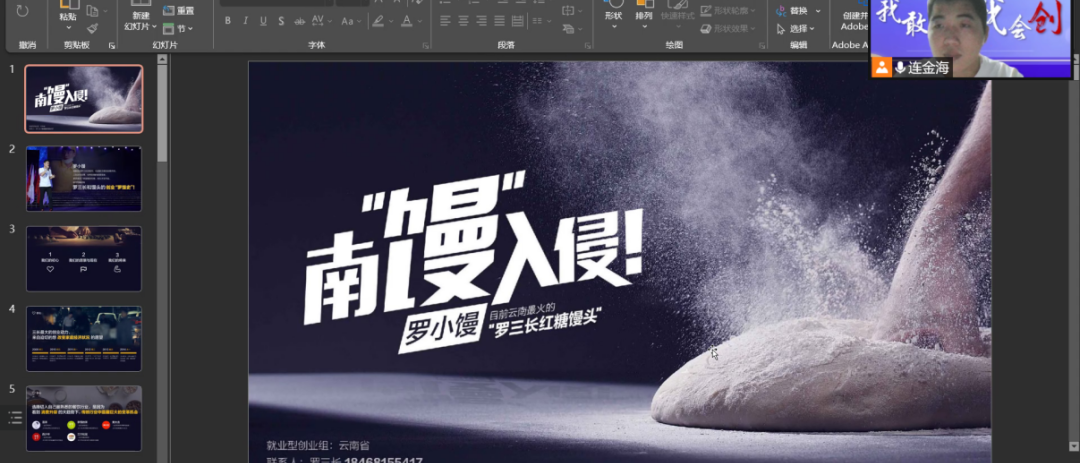
Task: Apply italic formatting to text
Action: (246, 21)
